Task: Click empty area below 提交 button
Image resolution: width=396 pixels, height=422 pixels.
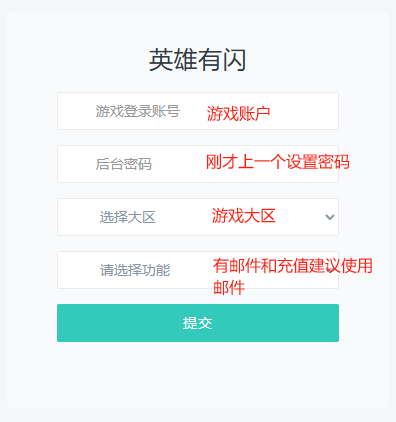Action: point(198,373)
